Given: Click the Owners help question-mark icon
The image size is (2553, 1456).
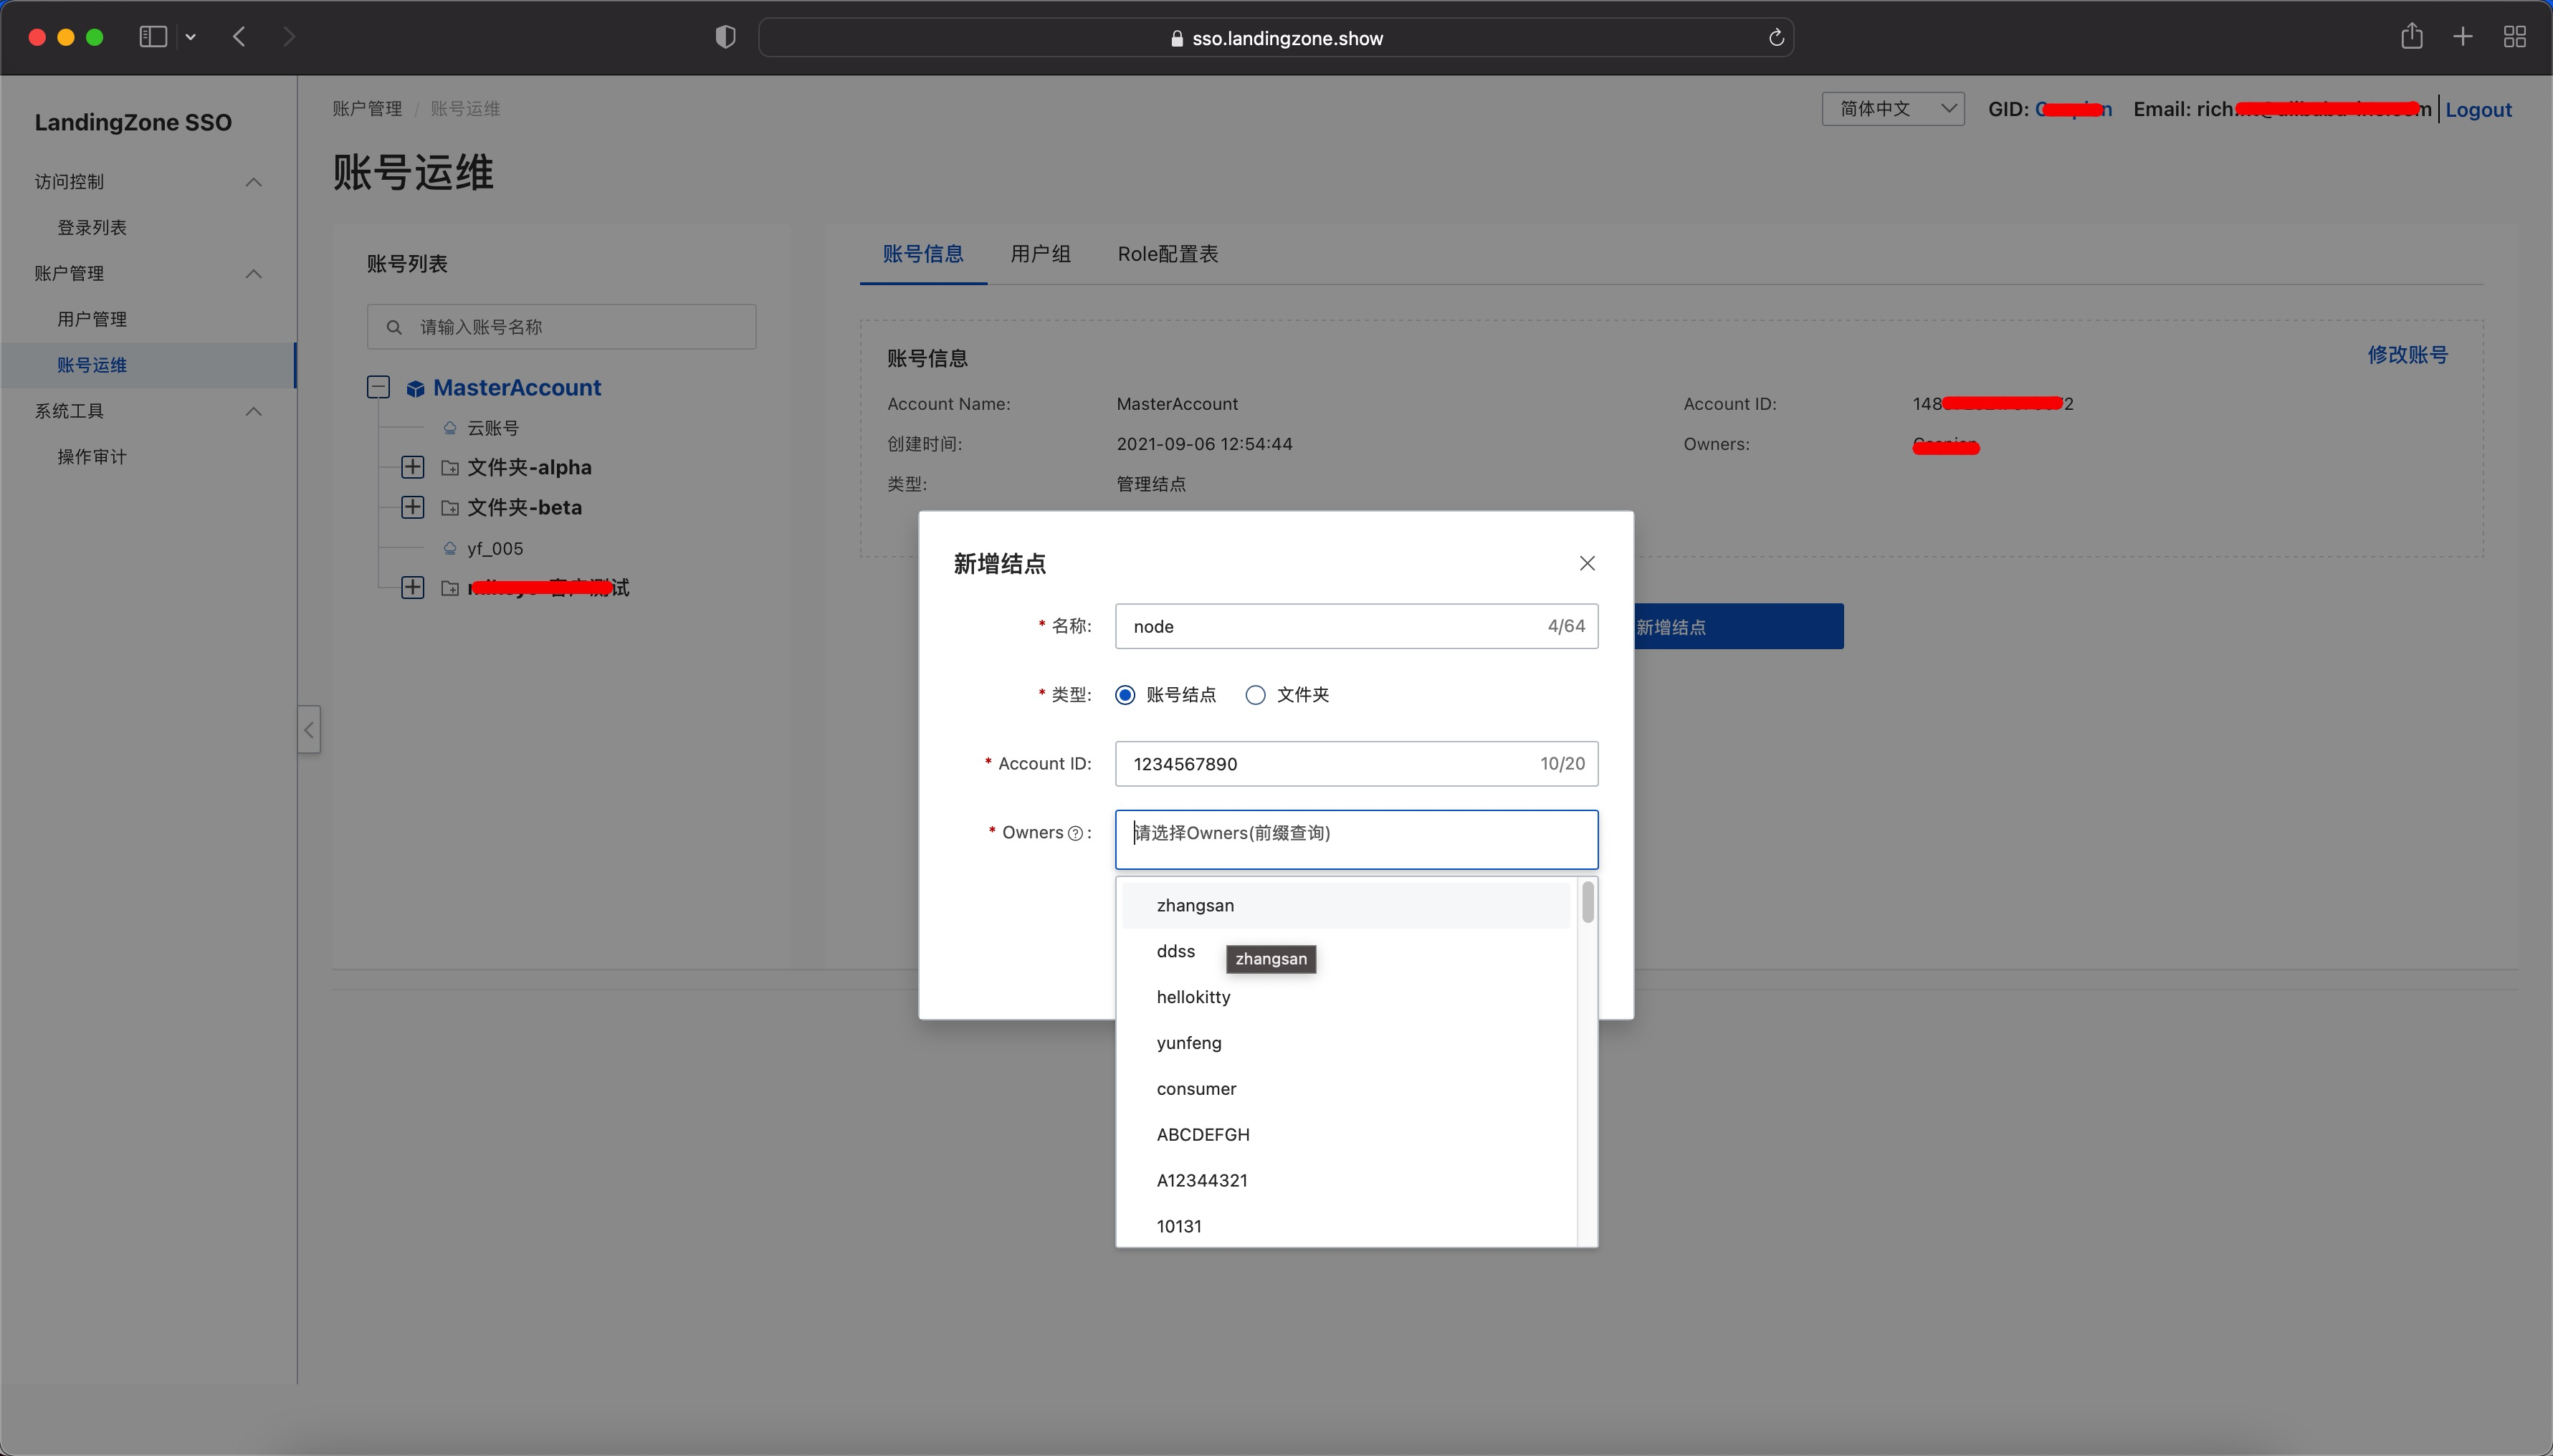Looking at the screenshot, I should (x=1075, y=833).
